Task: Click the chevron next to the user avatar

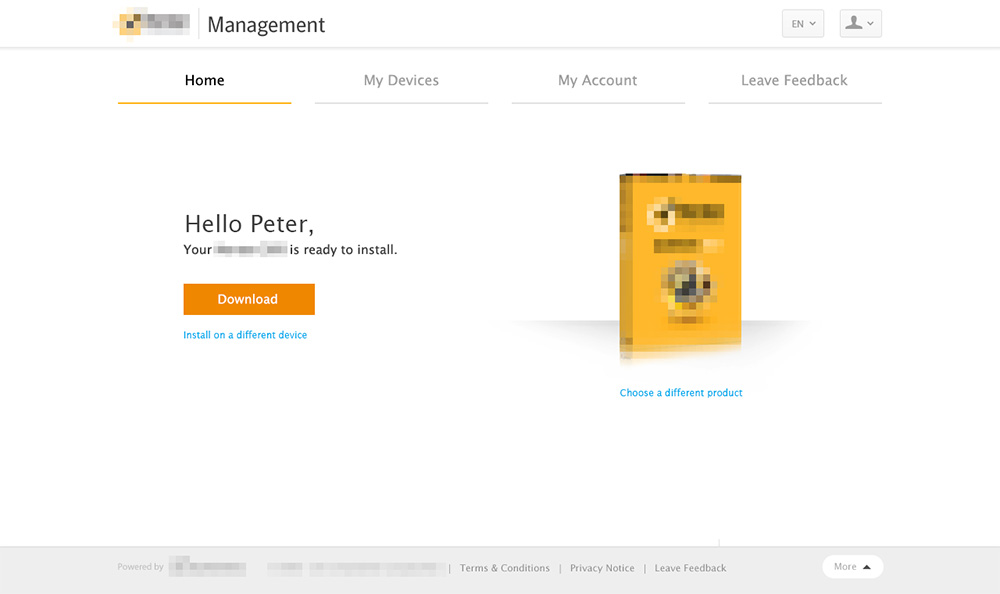Action: click(x=871, y=24)
